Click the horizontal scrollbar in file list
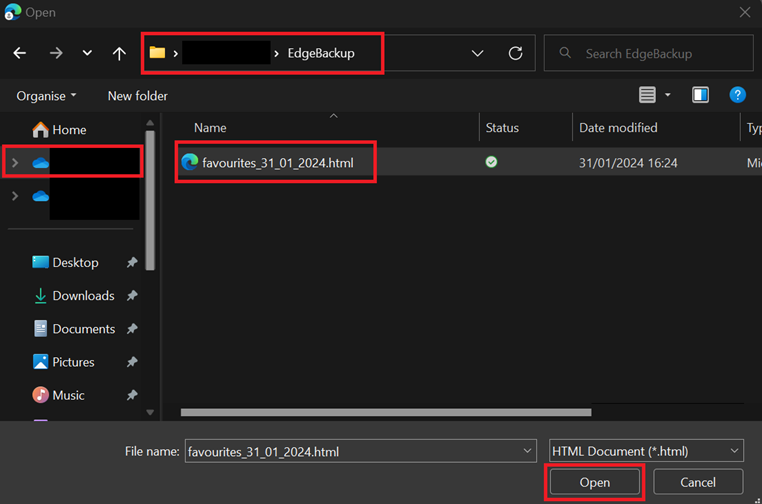Screen dimensions: 762x504 pyautogui.click(x=385, y=412)
